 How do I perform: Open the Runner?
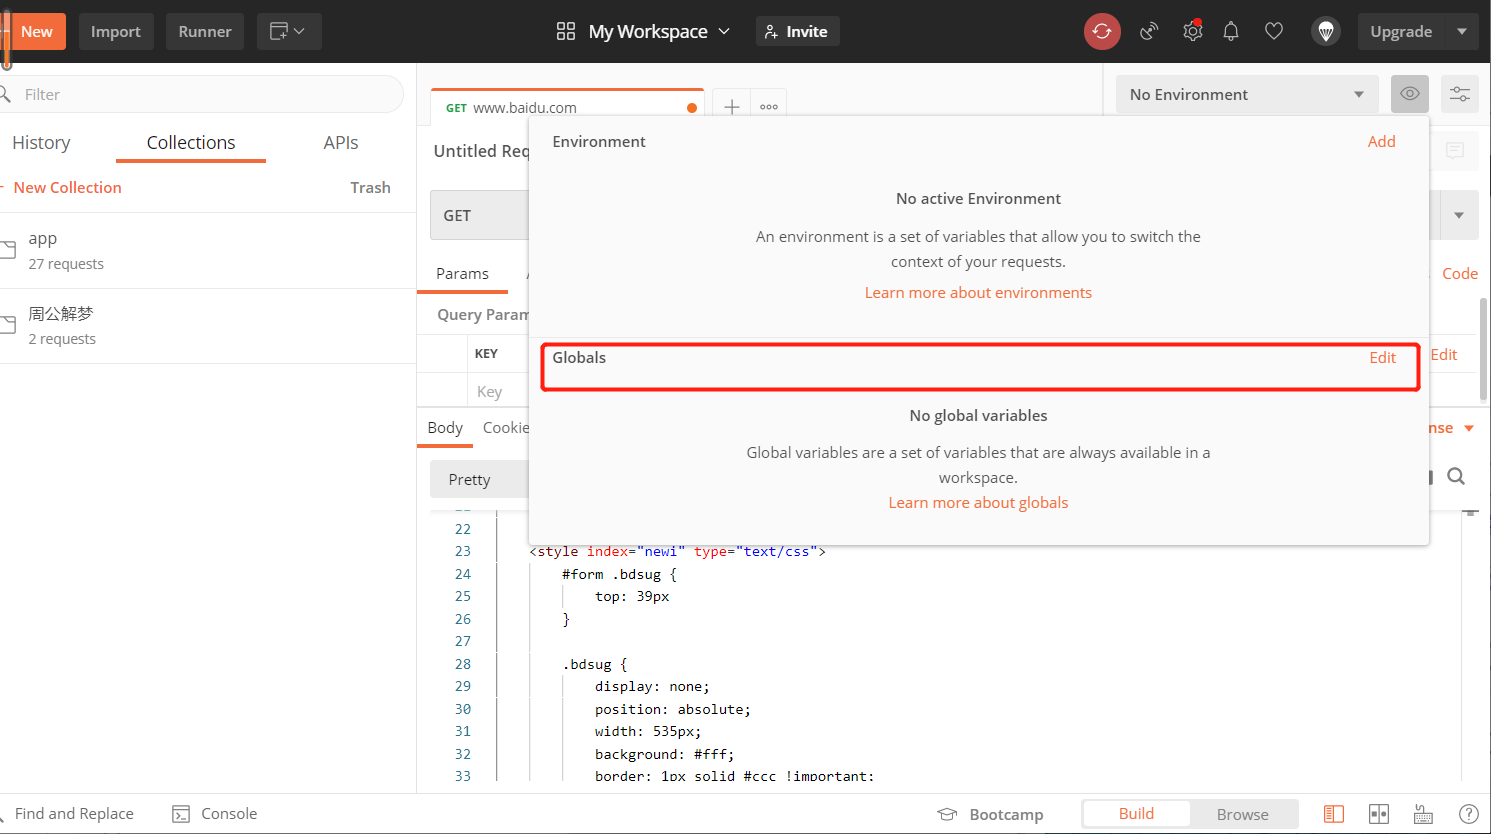[x=205, y=31]
